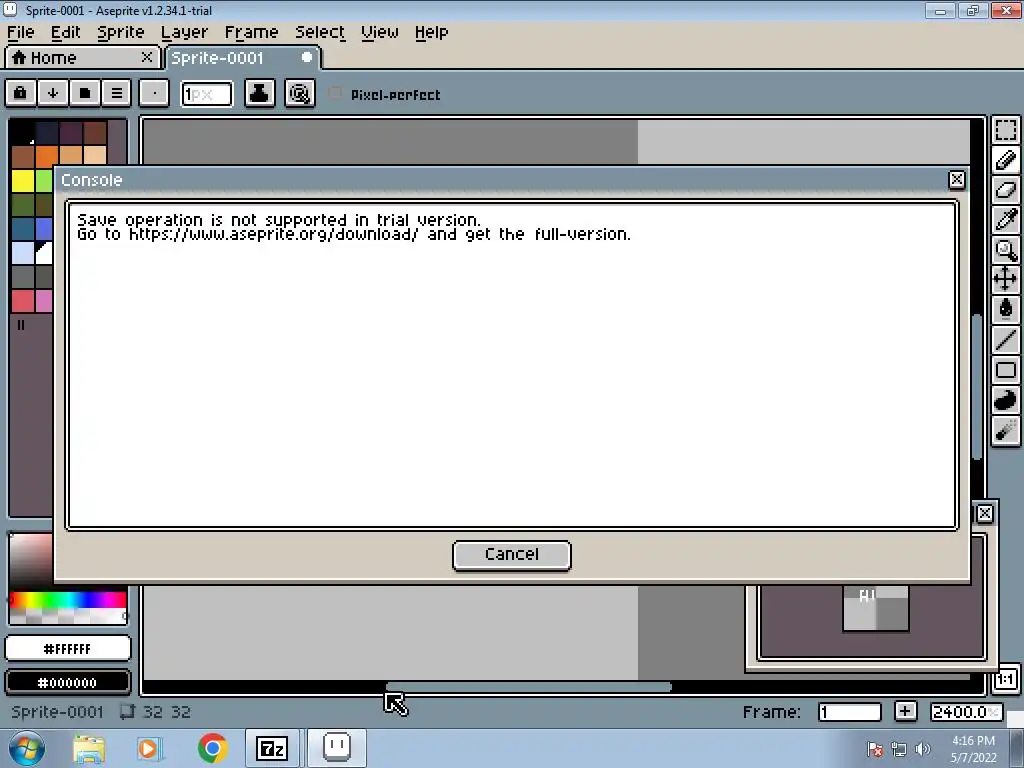The width and height of the screenshot is (1024, 768).
Task: Open the palette options menu icon
Action: [117, 93]
